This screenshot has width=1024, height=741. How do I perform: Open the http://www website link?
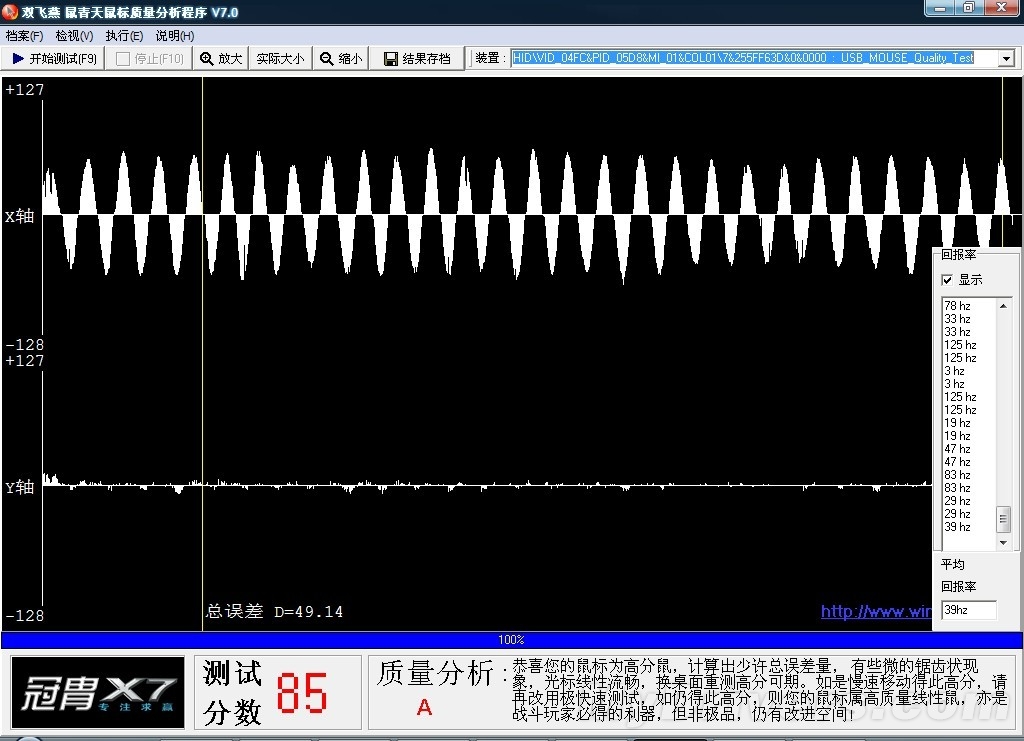[x=875, y=611]
